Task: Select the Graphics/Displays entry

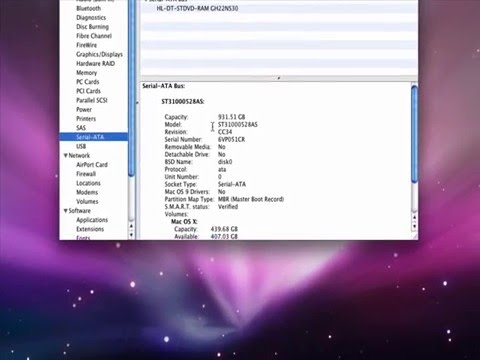Action: coord(99,54)
